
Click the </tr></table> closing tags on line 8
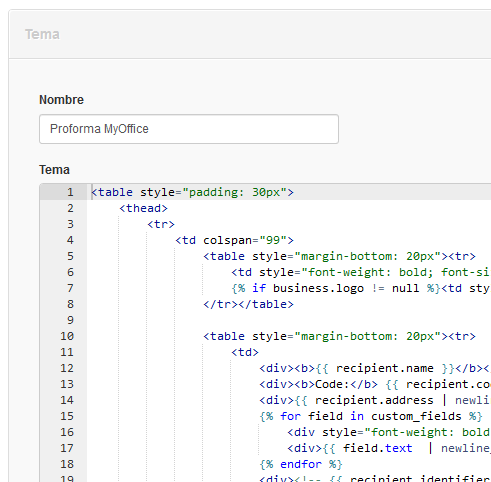248,304
